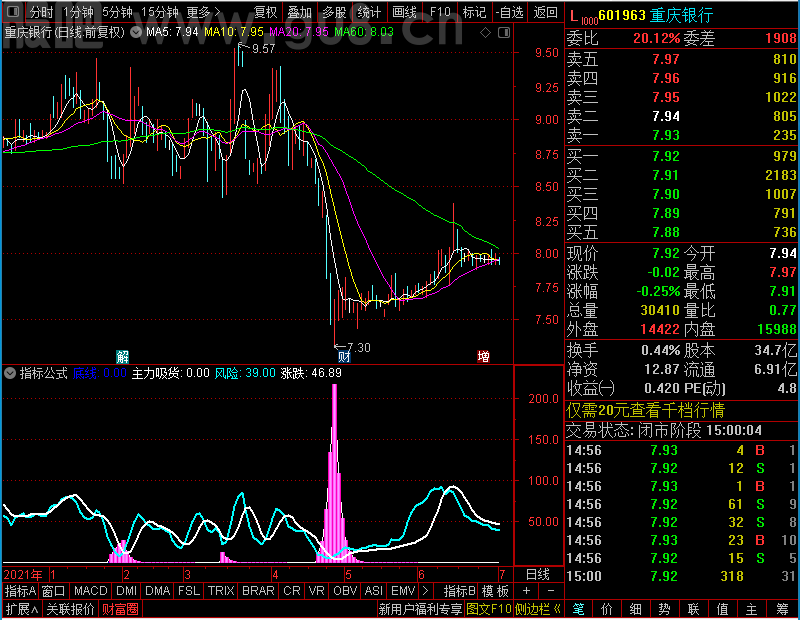Switch indicator to ASI

[373, 591]
